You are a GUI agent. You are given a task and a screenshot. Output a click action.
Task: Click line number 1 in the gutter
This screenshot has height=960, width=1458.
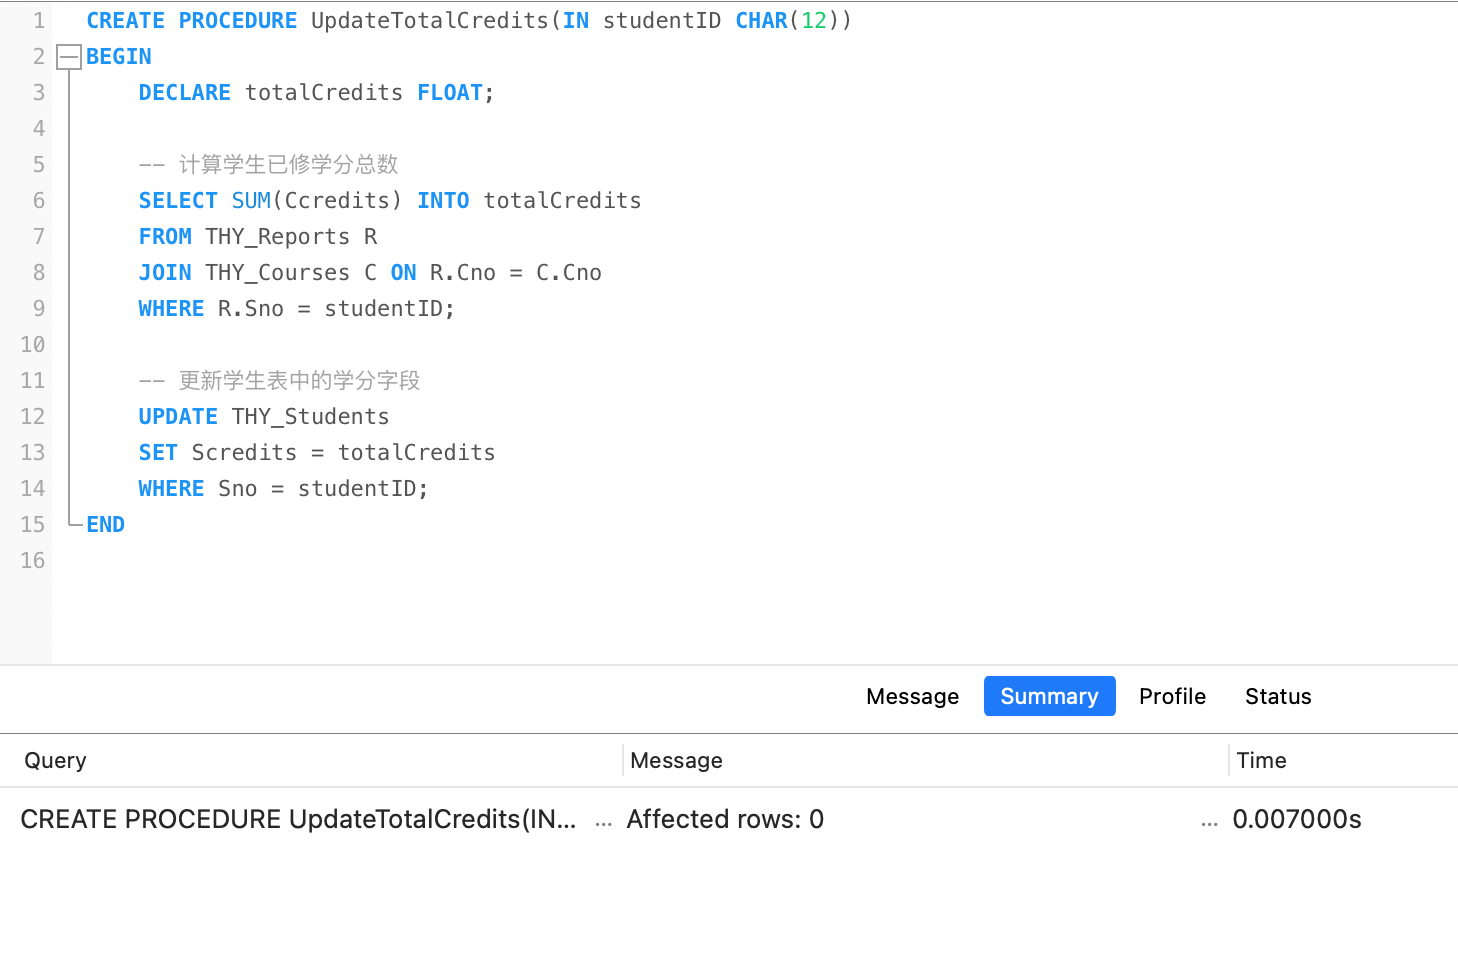pyautogui.click(x=38, y=21)
